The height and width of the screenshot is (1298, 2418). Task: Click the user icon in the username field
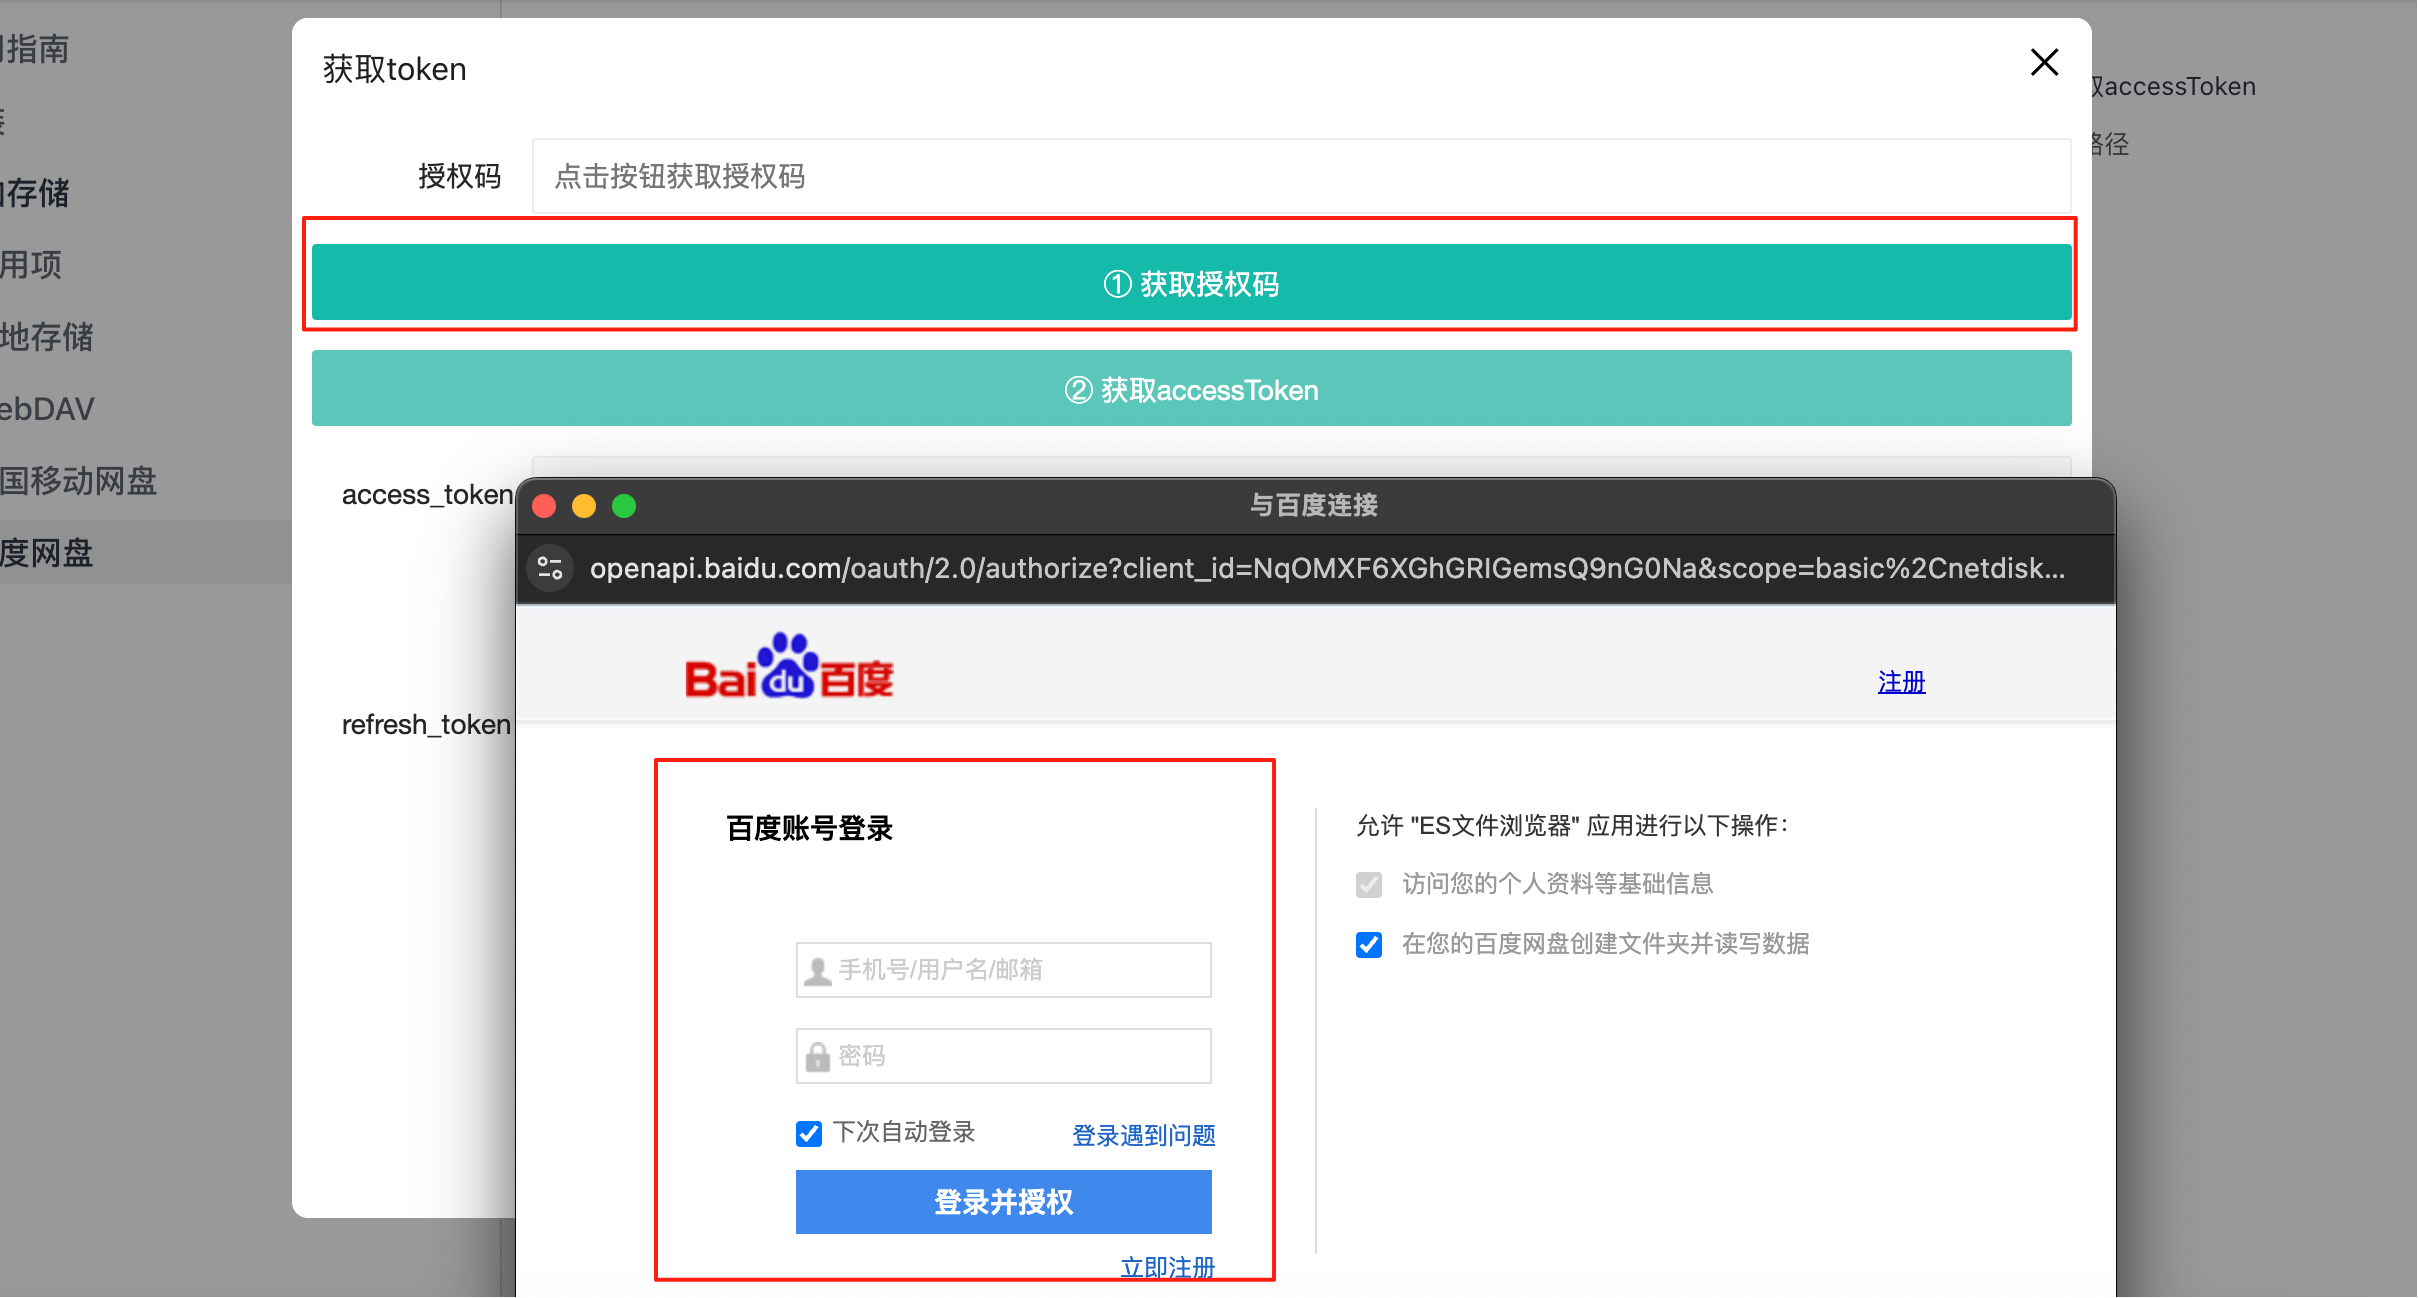tap(818, 970)
